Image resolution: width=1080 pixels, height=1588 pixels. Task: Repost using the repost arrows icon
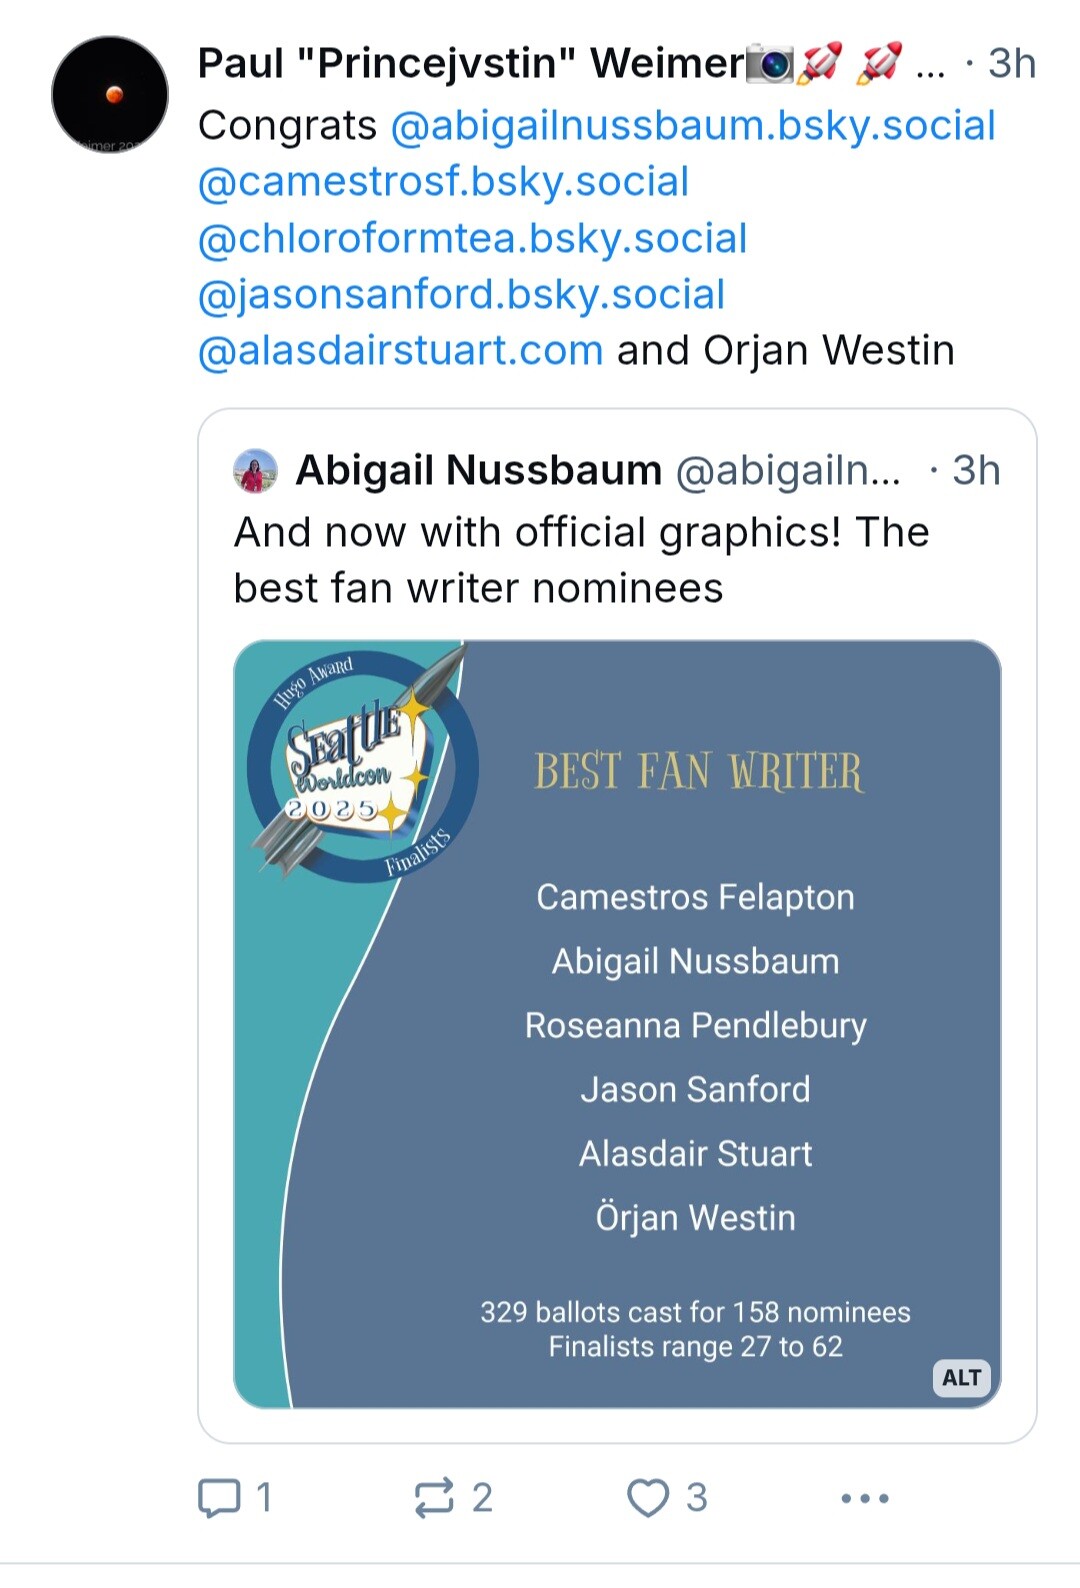pyautogui.click(x=434, y=1497)
